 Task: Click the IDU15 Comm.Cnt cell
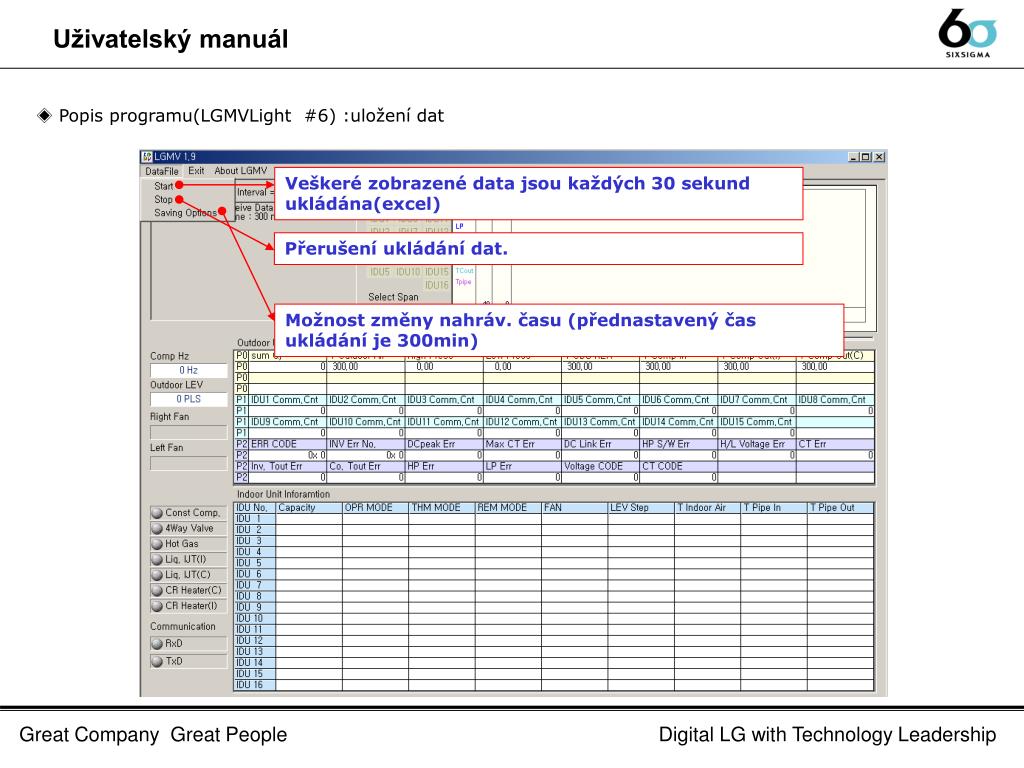click(x=757, y=422)
